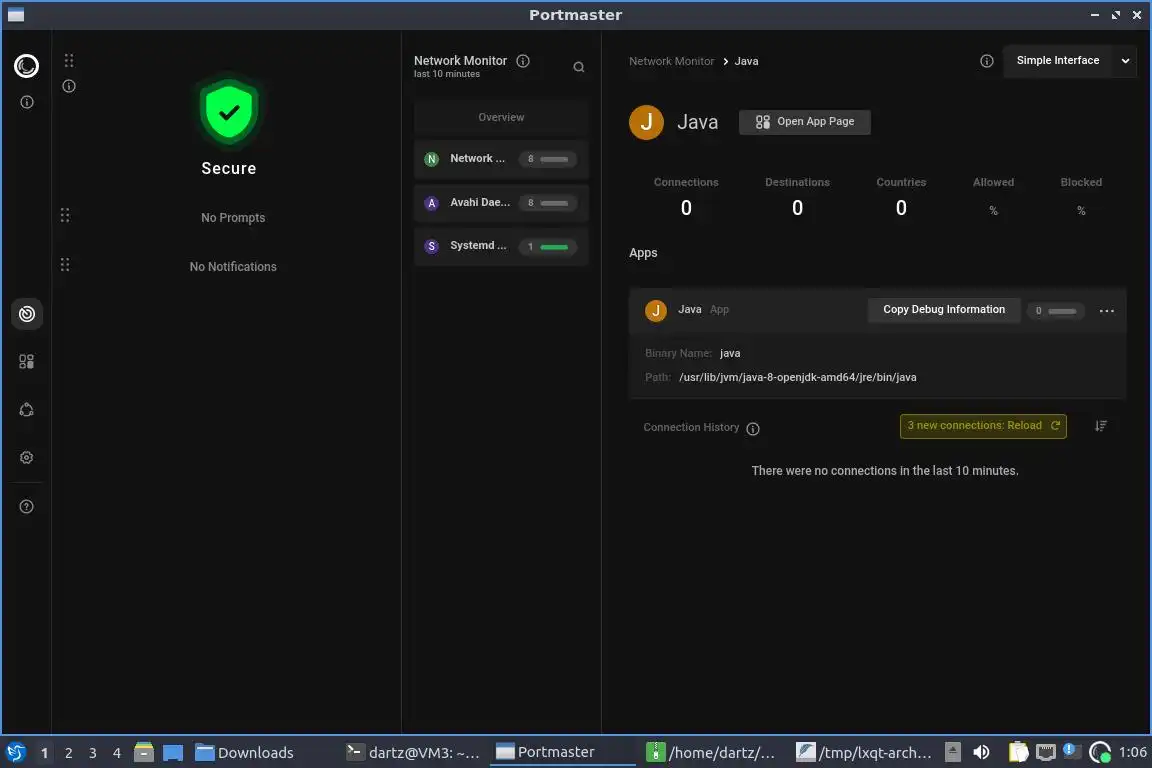
Task: Click Avahi Daemon connection count bar
Action: (548, 203)
